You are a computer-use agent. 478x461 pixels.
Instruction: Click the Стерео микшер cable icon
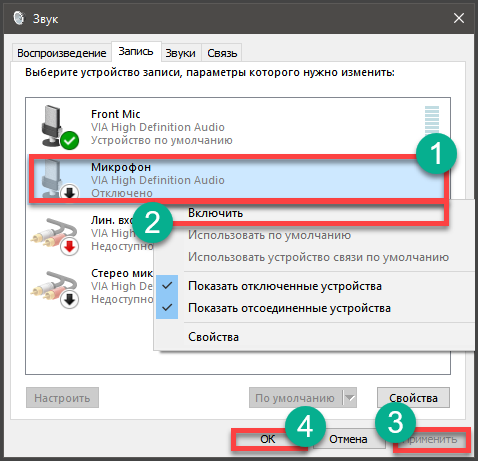[x=55, y=289]
